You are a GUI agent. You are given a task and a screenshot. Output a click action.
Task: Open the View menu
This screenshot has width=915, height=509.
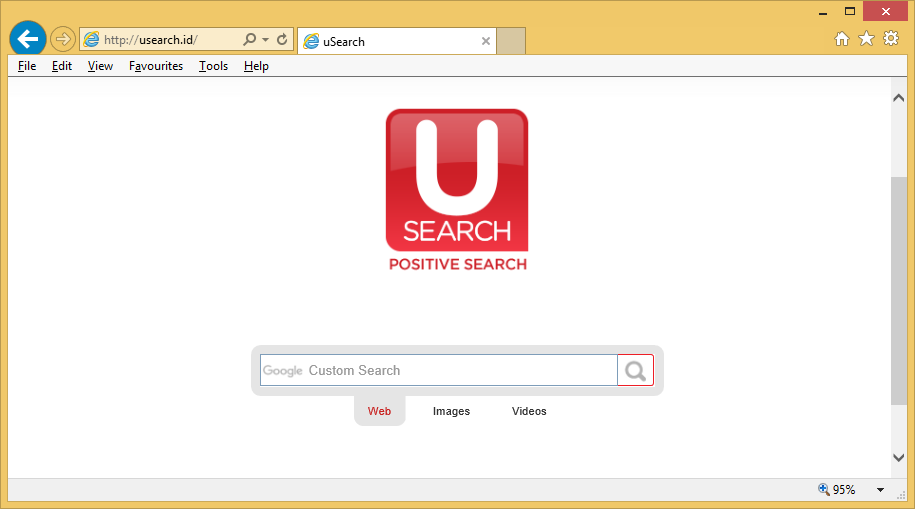coord(100,66)
